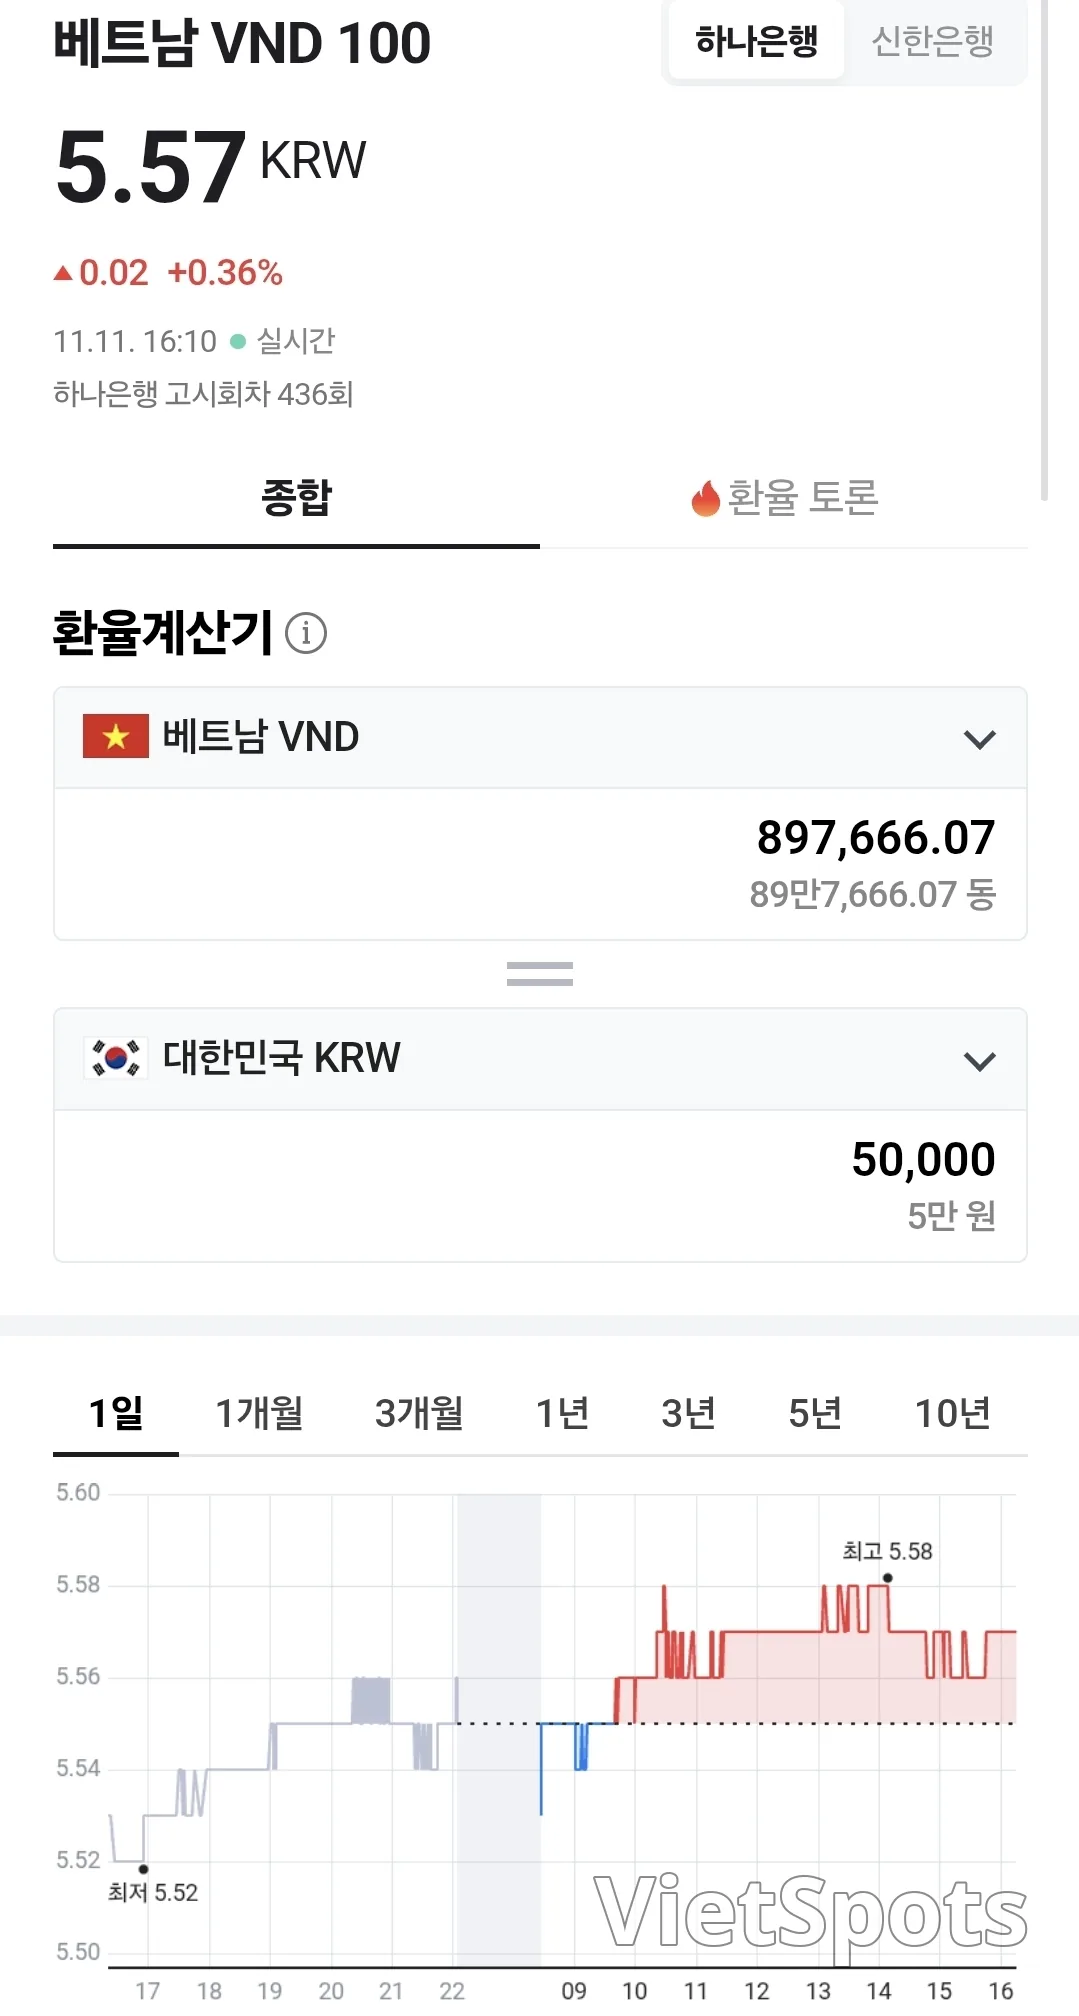The image size is (1079, 2016).
Task: Open the 종합 tab
Action: click(296, 498)
